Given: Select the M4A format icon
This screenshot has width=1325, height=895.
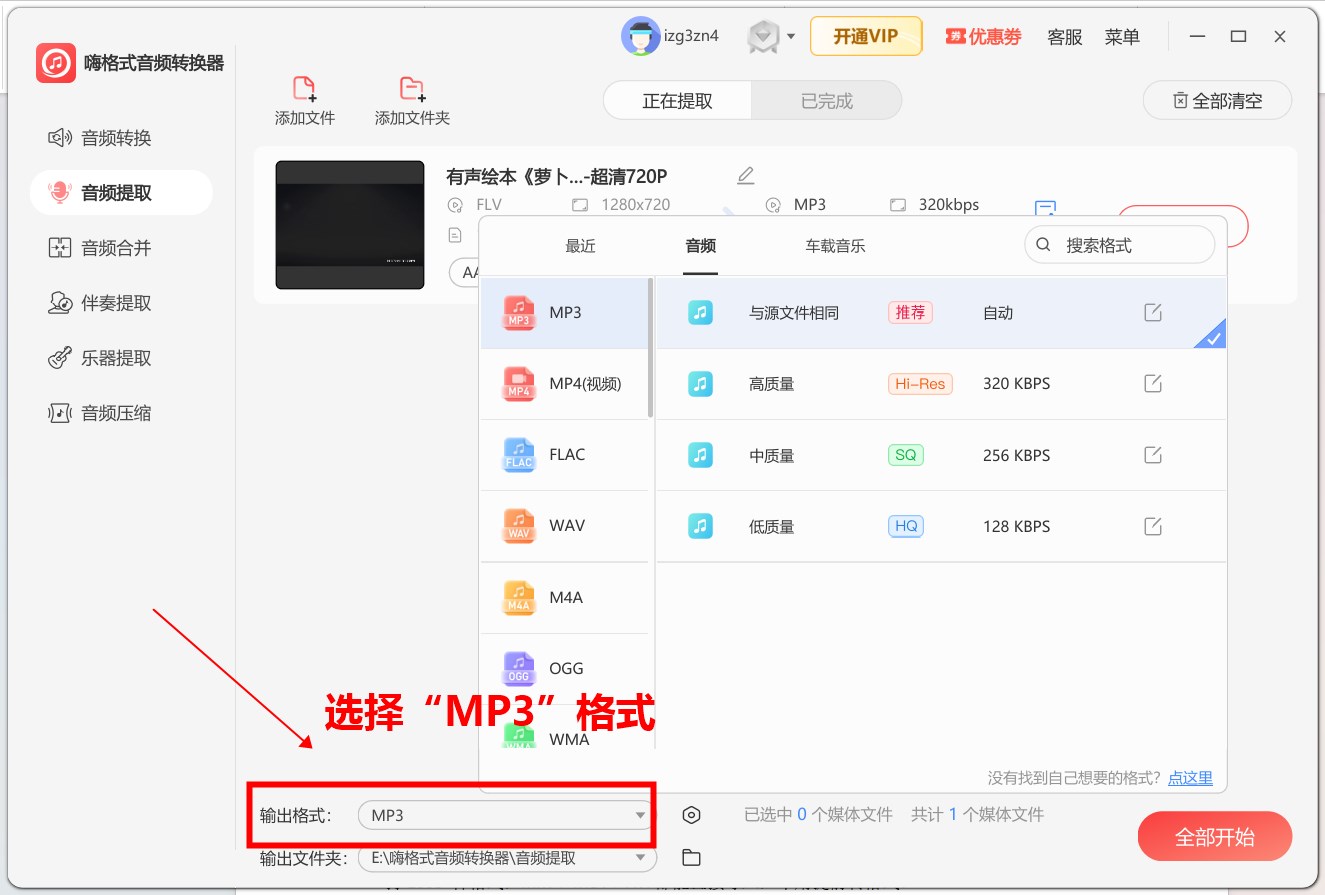Looking at the screenshot, I should (x=519, y=598).
